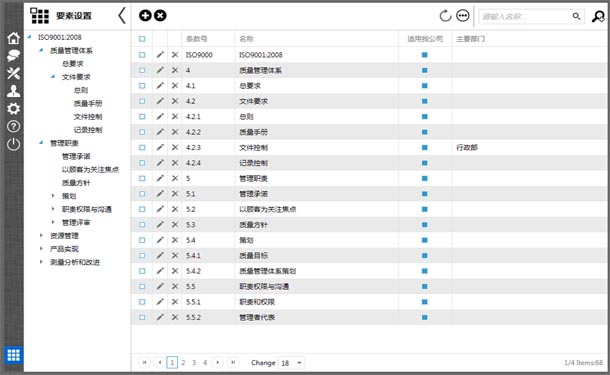Expand the 职责权限与沟通 tree node
The image size is (610, 375).
tap(53, 209)
